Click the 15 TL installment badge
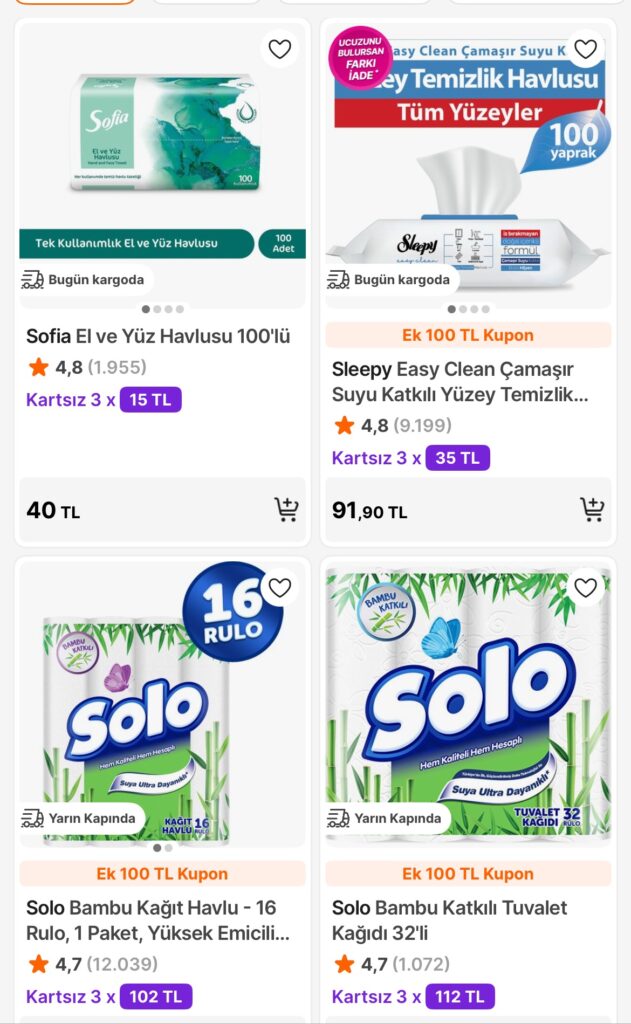The image size is (631, 1024). [x=150, y=400]
